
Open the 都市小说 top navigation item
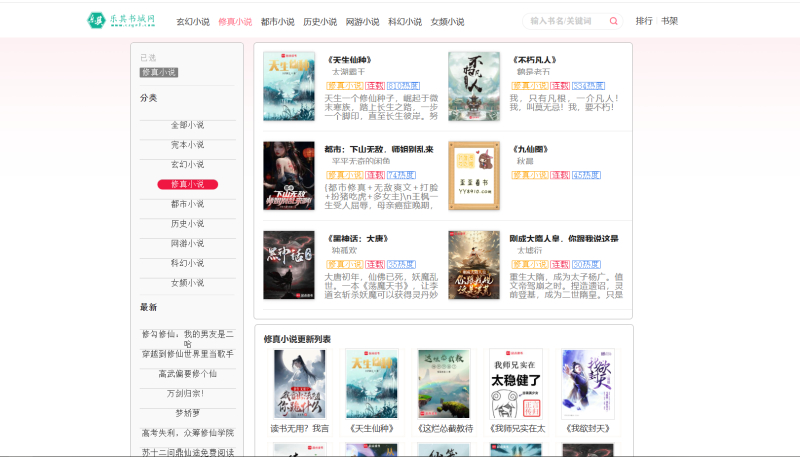[x=278, y=21]
